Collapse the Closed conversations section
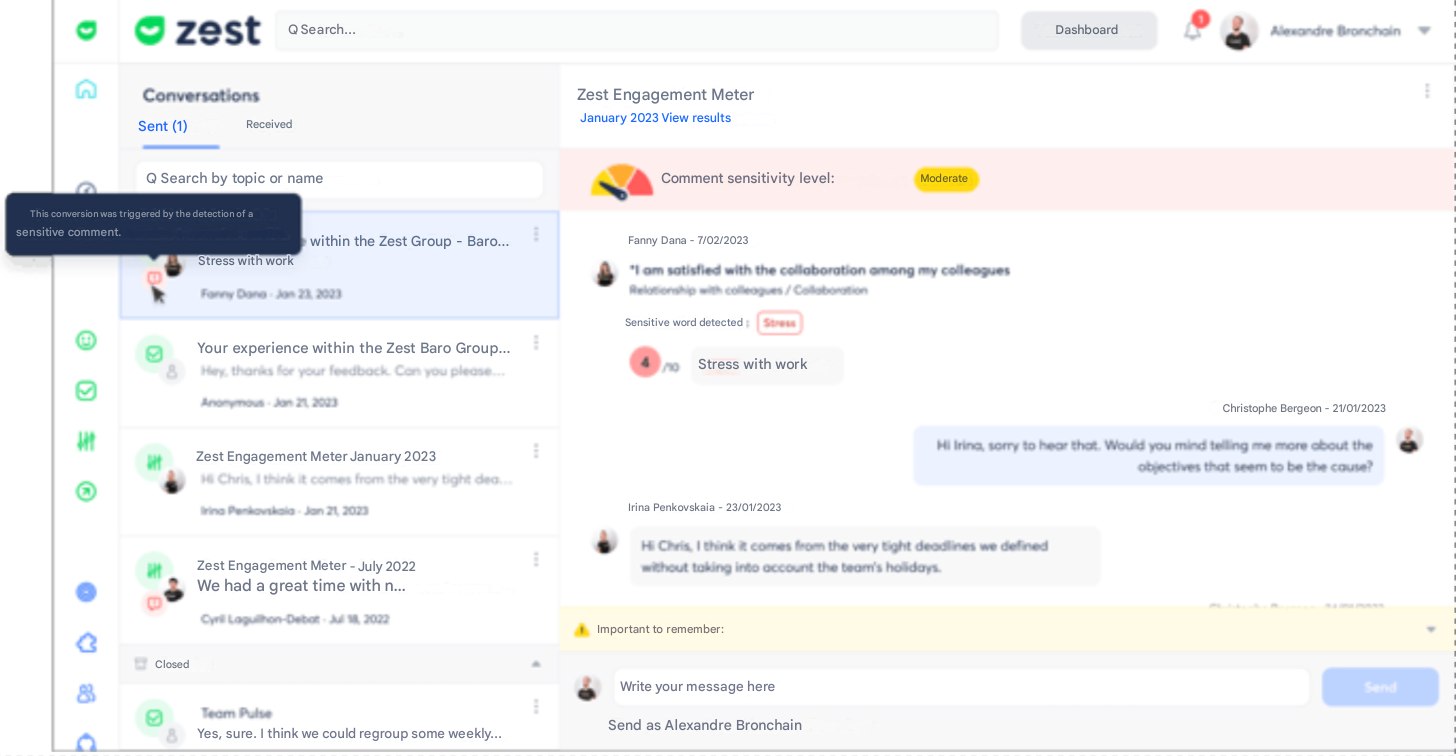Screen dimensions: 1456x756 click(x=535, y=664)
